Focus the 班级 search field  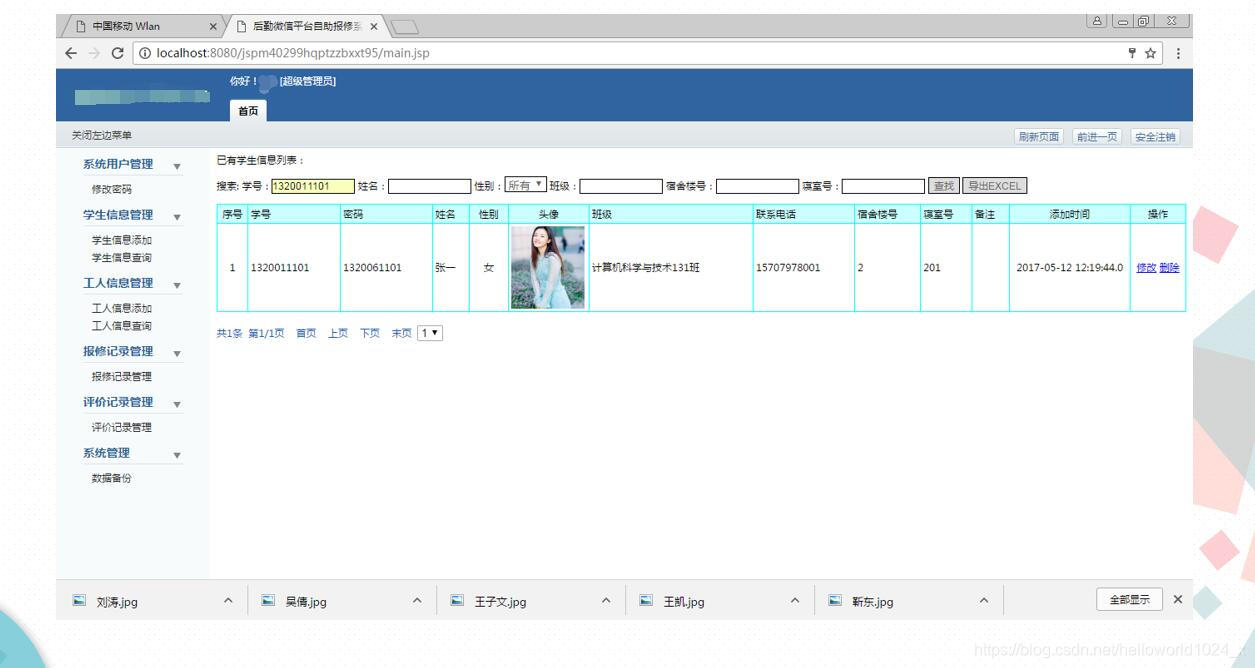tap(621, 186)
